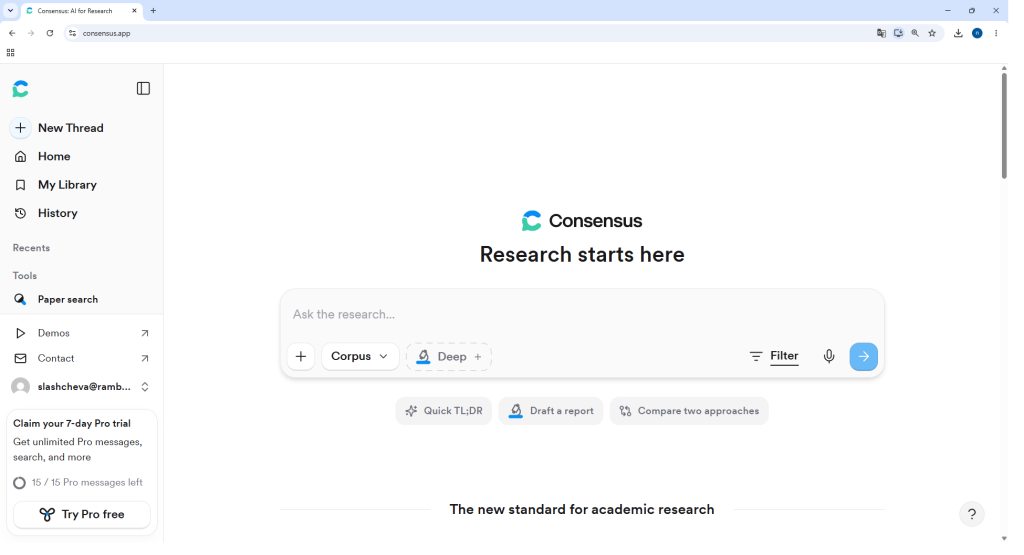The image size is (1024, 555).
Task: Open browser downloads
Action: tap(958, 33)
